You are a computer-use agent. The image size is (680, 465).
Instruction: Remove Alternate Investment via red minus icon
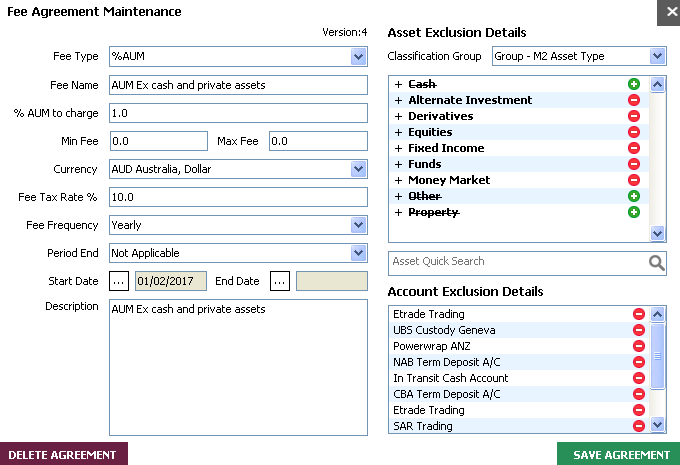point(633,101)
